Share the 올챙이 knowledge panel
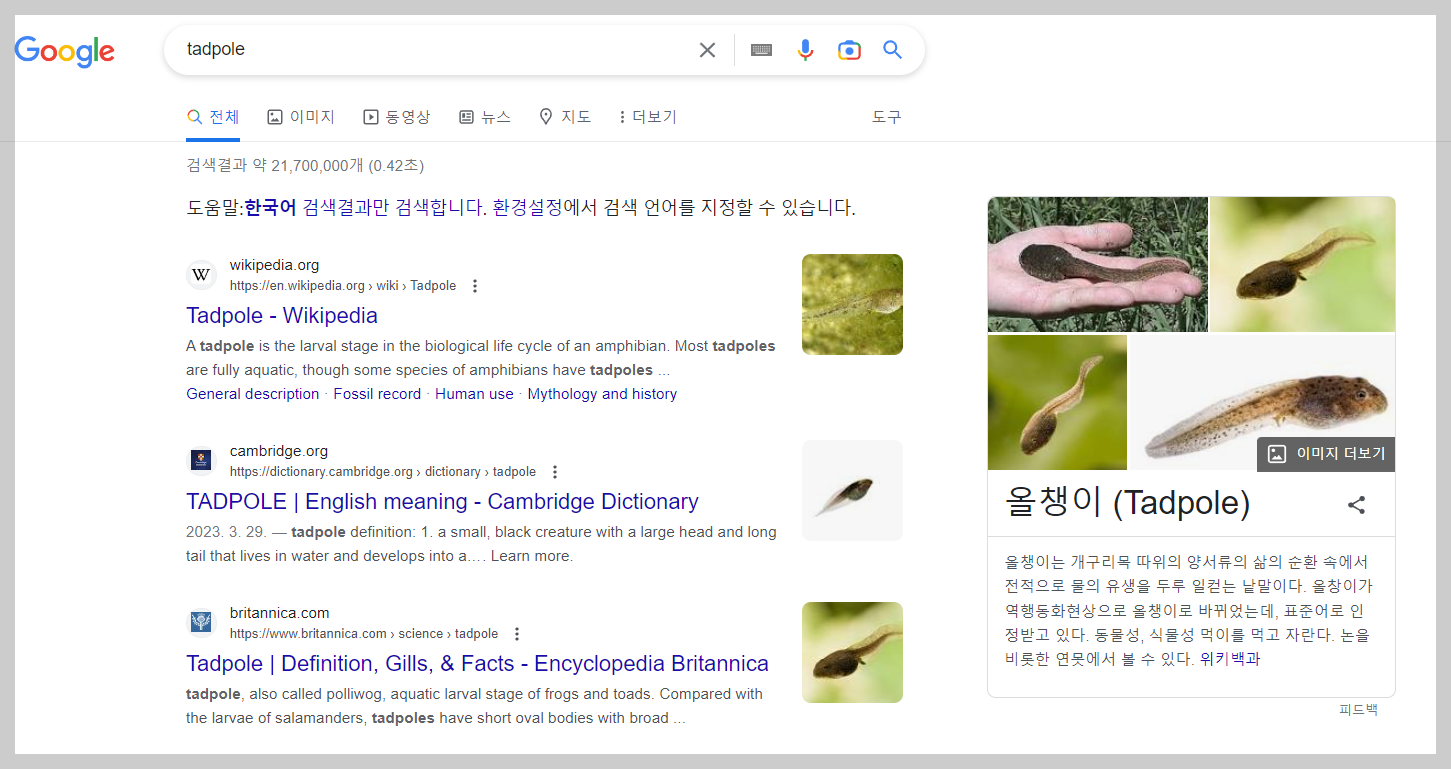1451x769 pixels. coord(1356,505)
